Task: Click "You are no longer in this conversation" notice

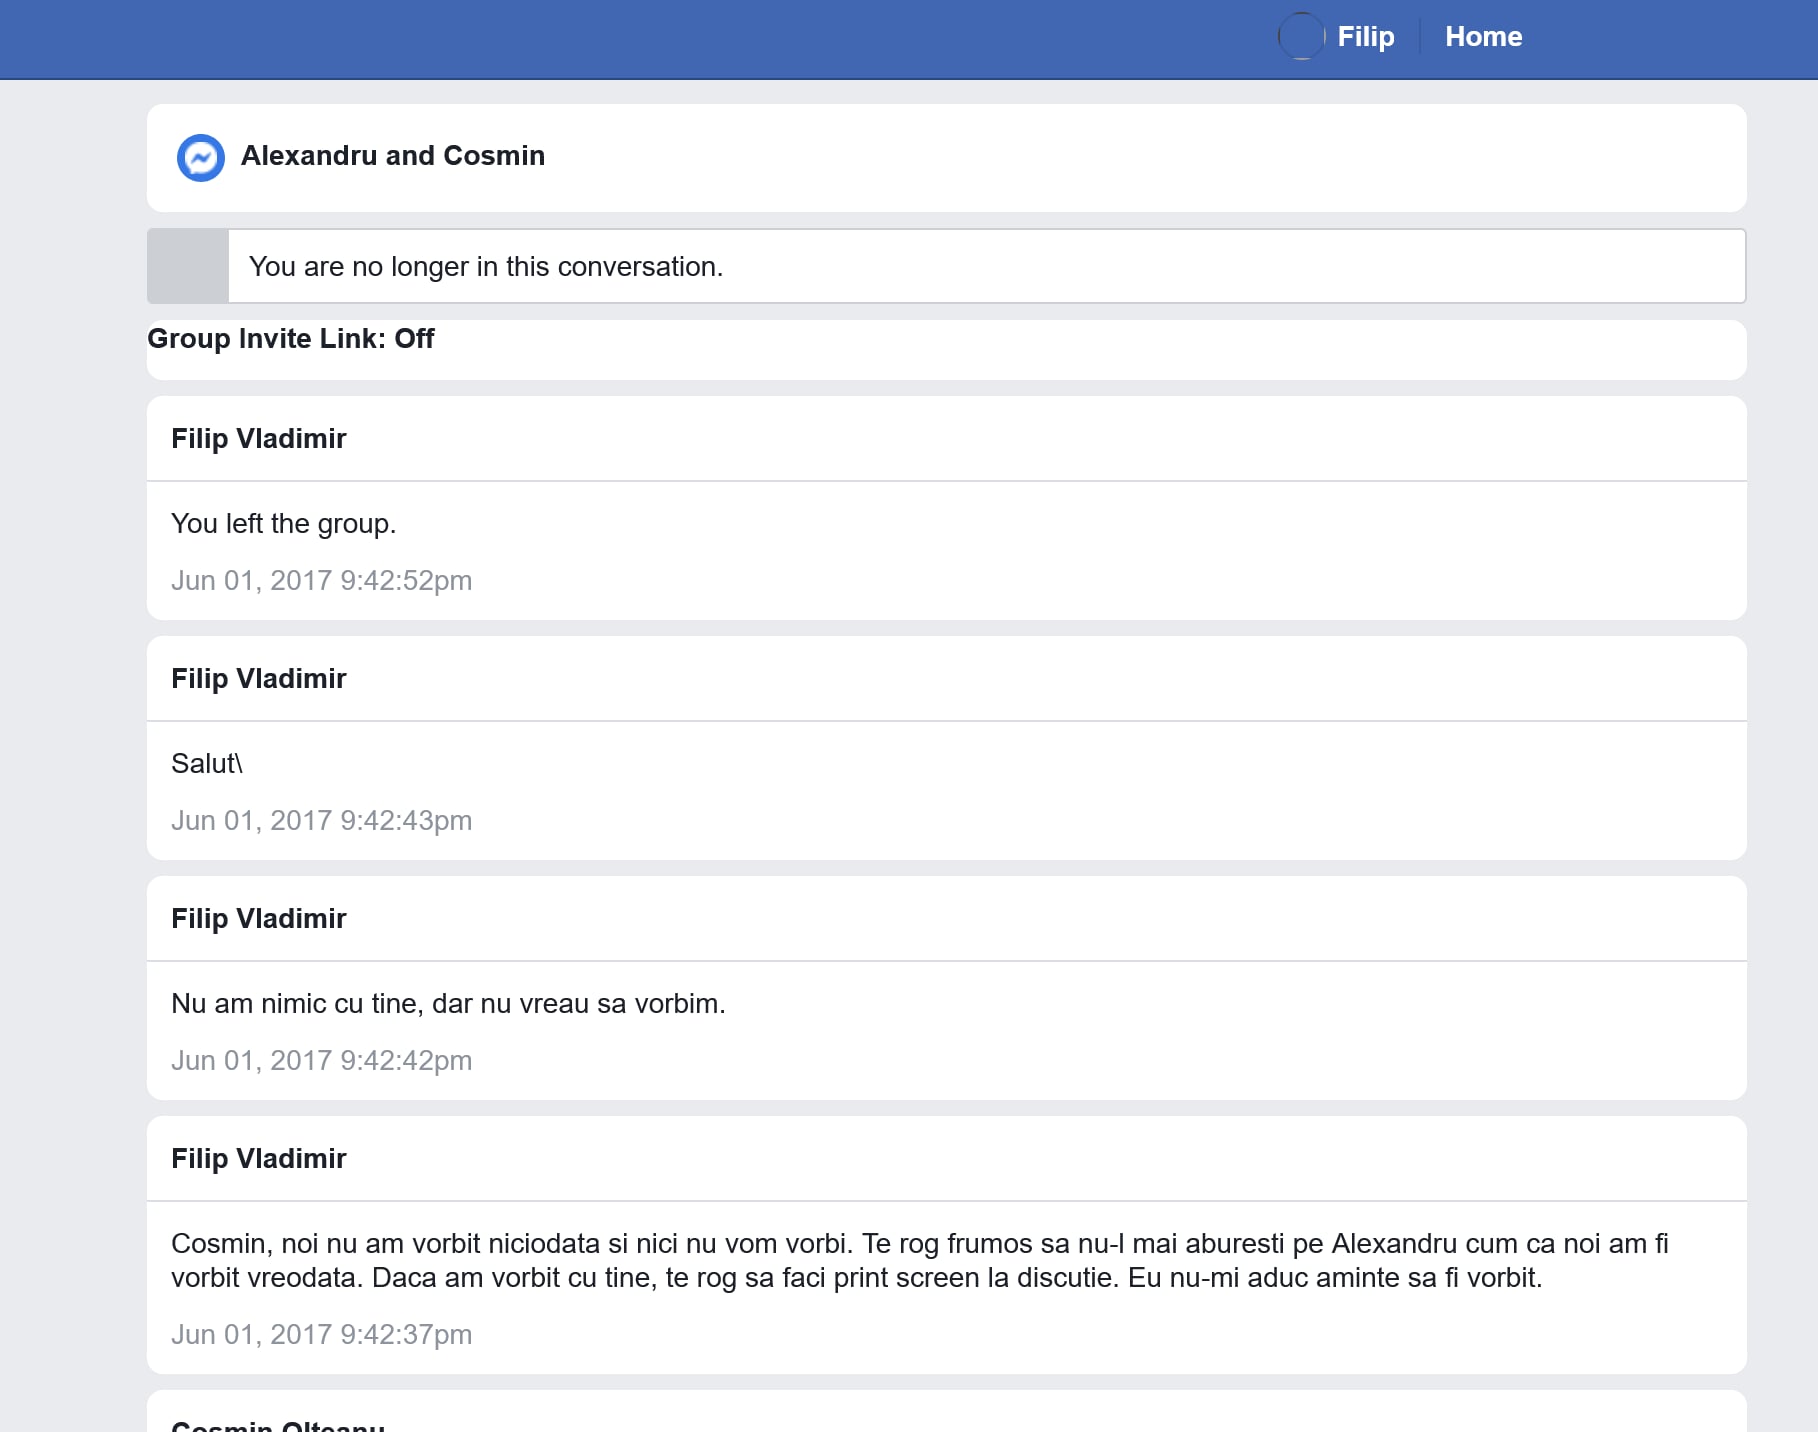Action: [x=485, y=267]
